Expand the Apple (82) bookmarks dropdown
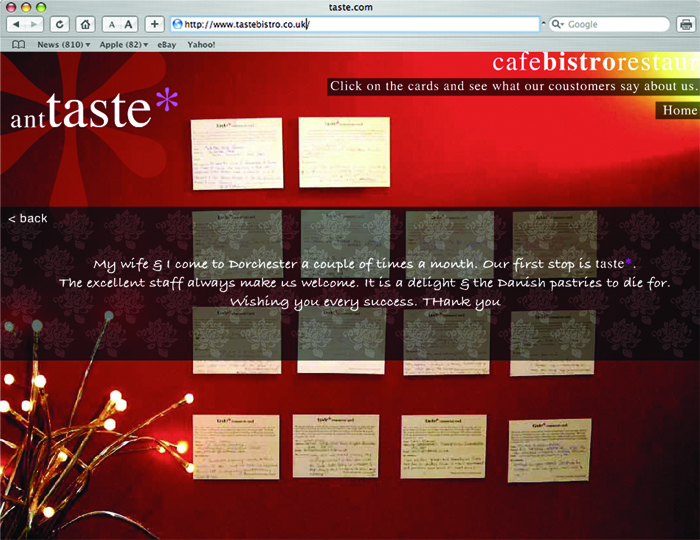Image resolution: width=700 pixels, height=540 pixels. click(x=124, y=45)
